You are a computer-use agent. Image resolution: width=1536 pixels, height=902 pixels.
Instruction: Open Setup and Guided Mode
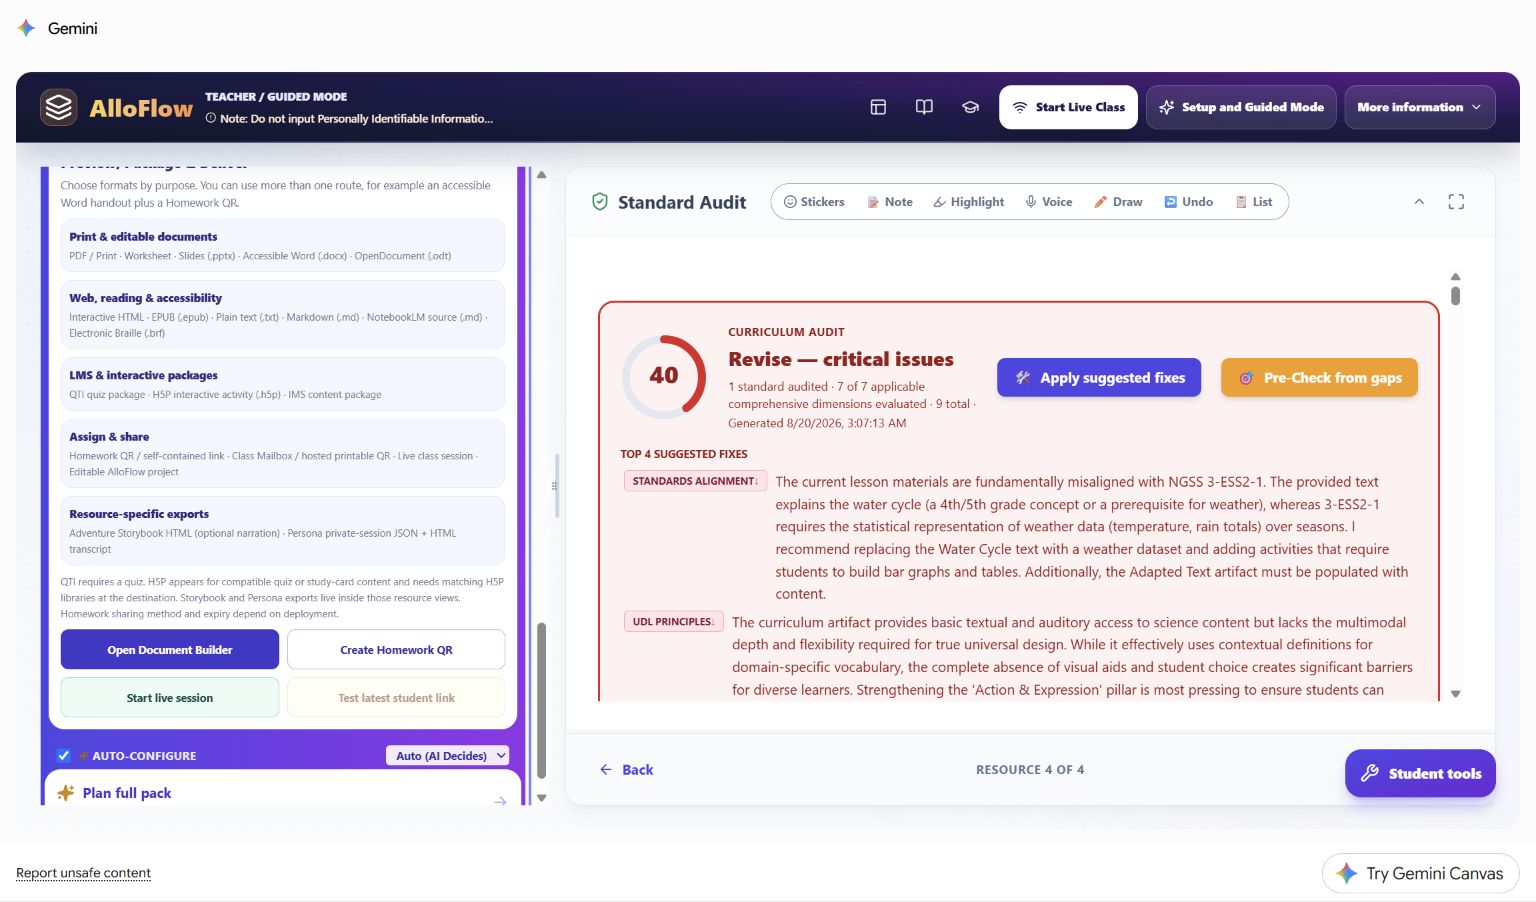[1240, 107]
